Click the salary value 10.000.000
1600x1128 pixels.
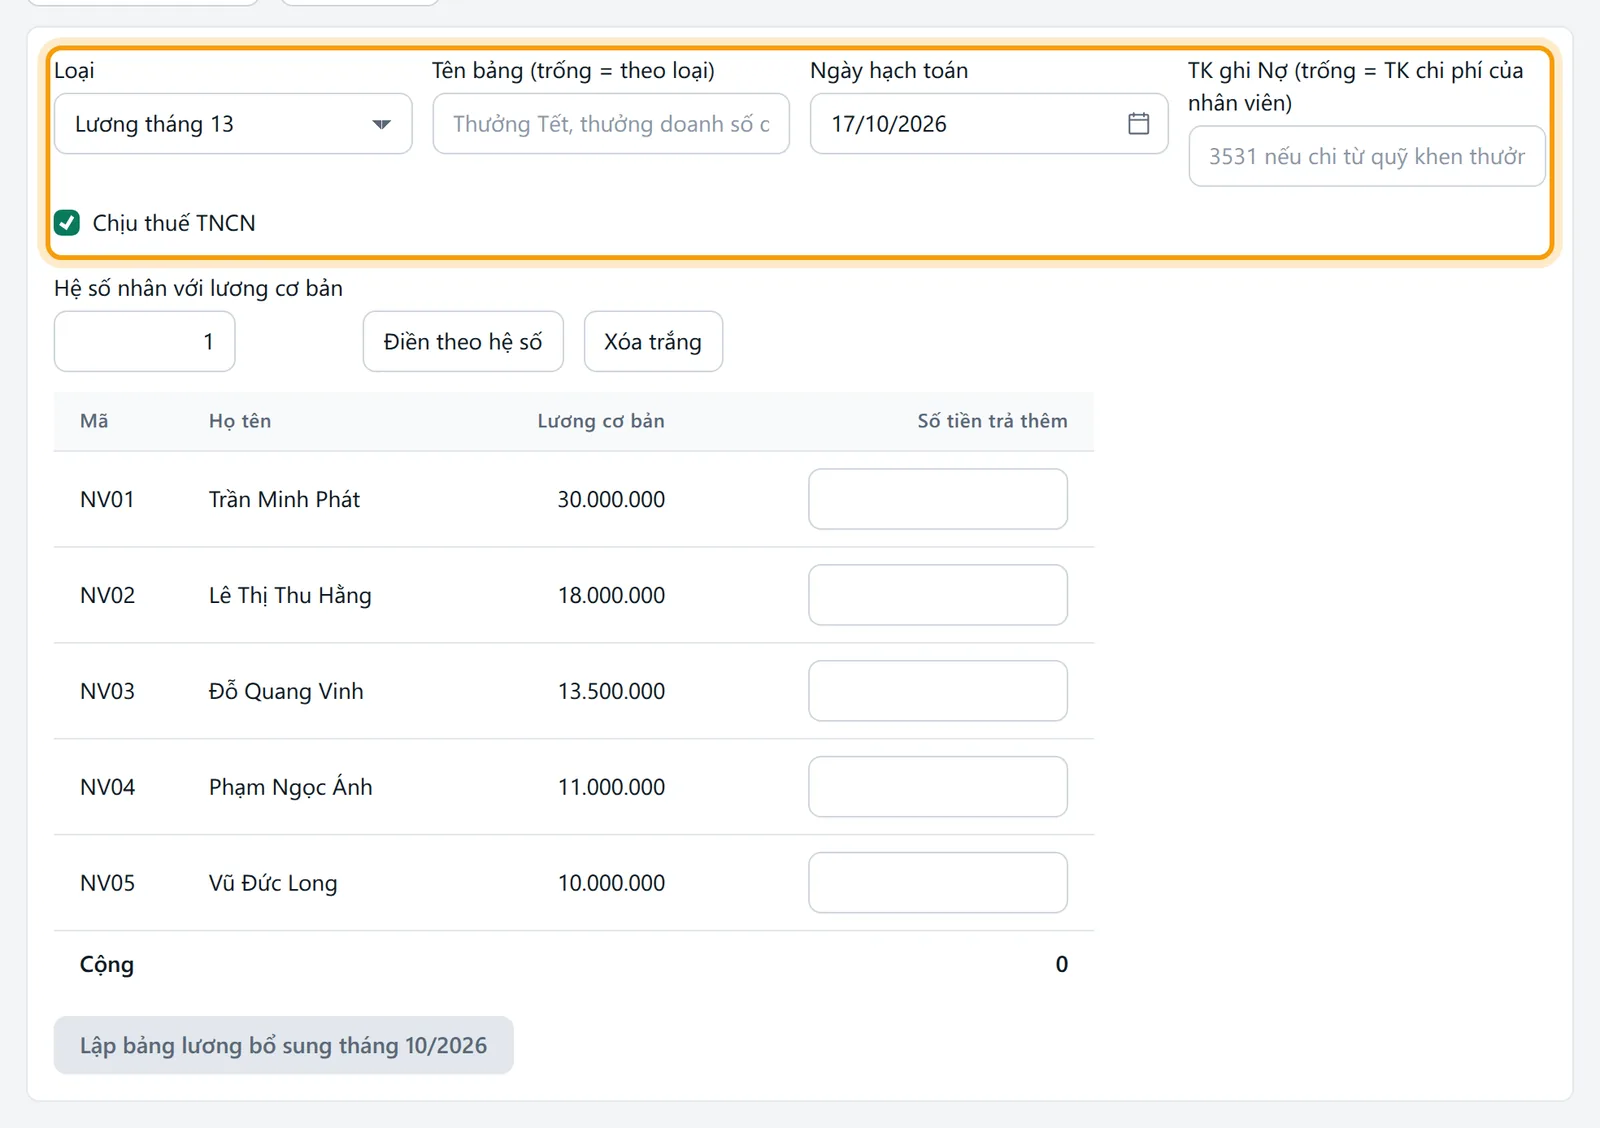(611, 883)
